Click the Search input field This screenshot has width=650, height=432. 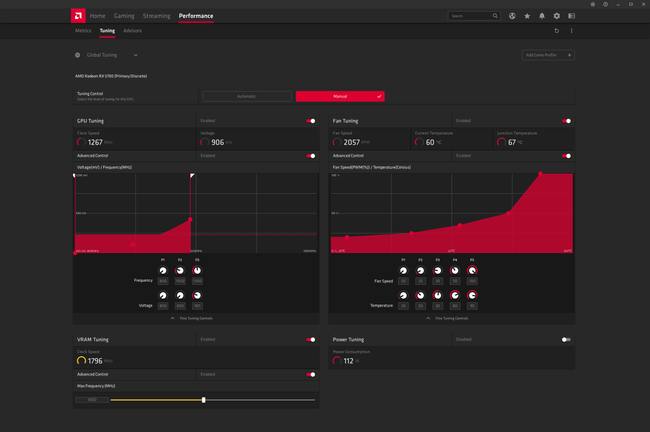[474, 16]
